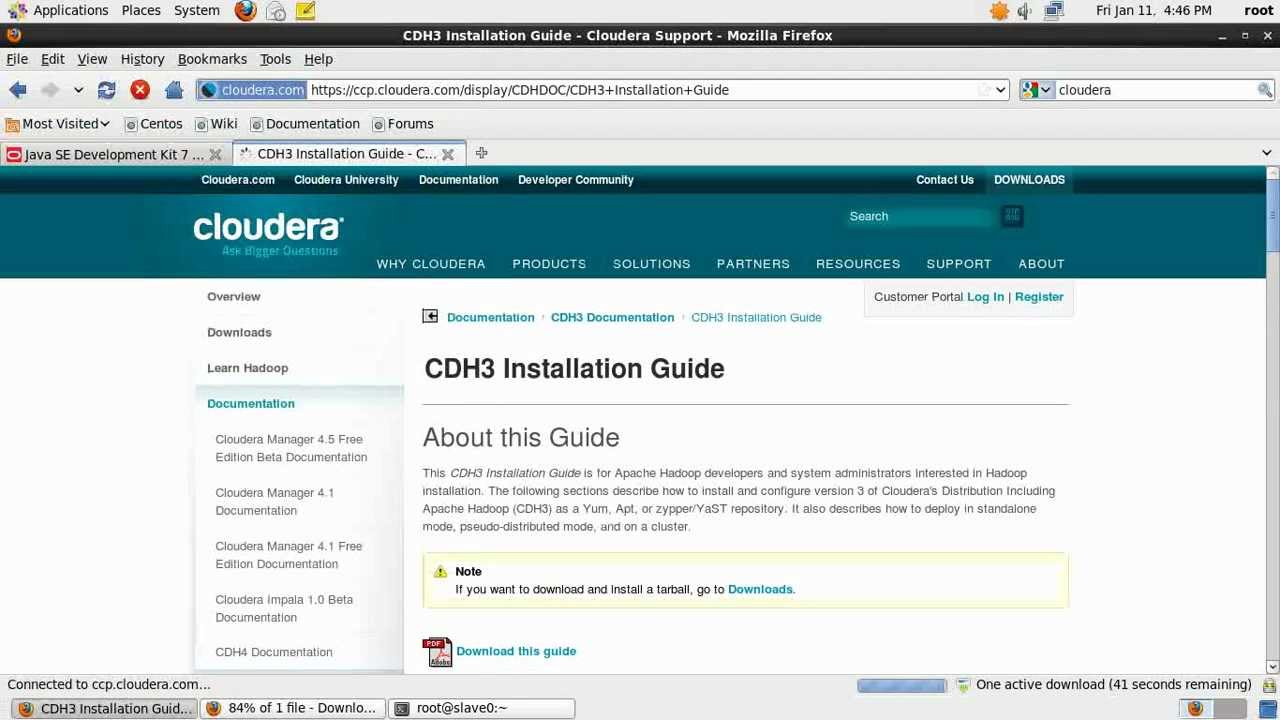Open the Tools menu
This screenshot has width=1280, height=720.
(x=275, y=59)
